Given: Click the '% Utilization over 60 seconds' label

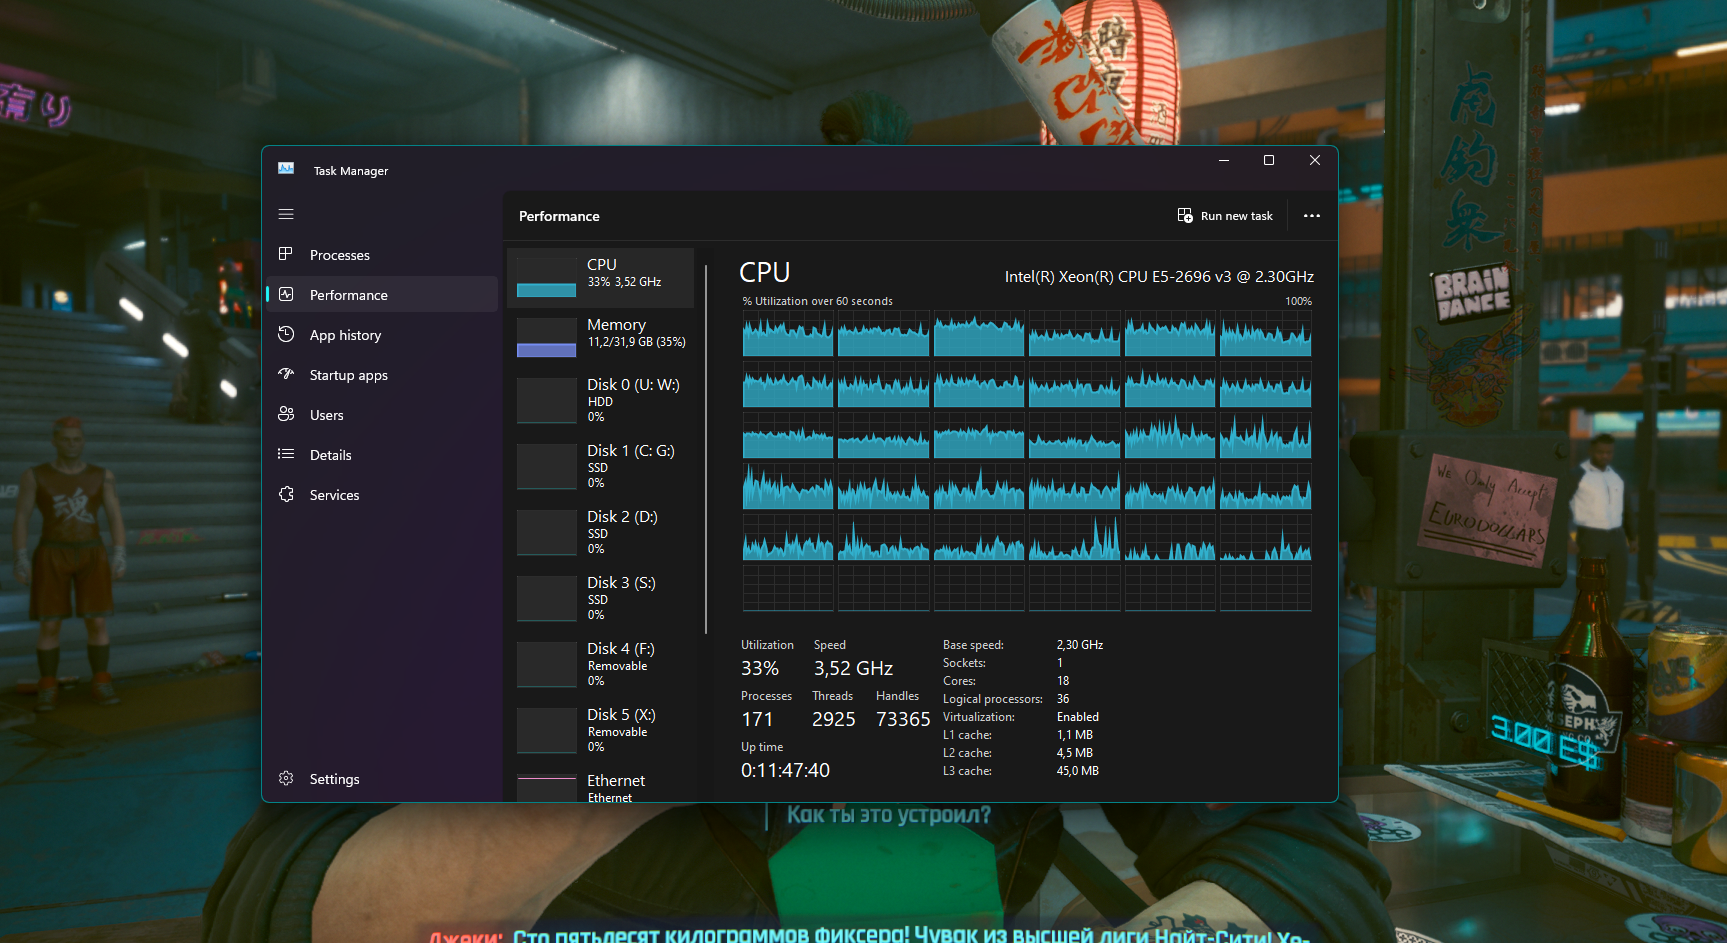Looking at the screenshot, I should 818,301.
